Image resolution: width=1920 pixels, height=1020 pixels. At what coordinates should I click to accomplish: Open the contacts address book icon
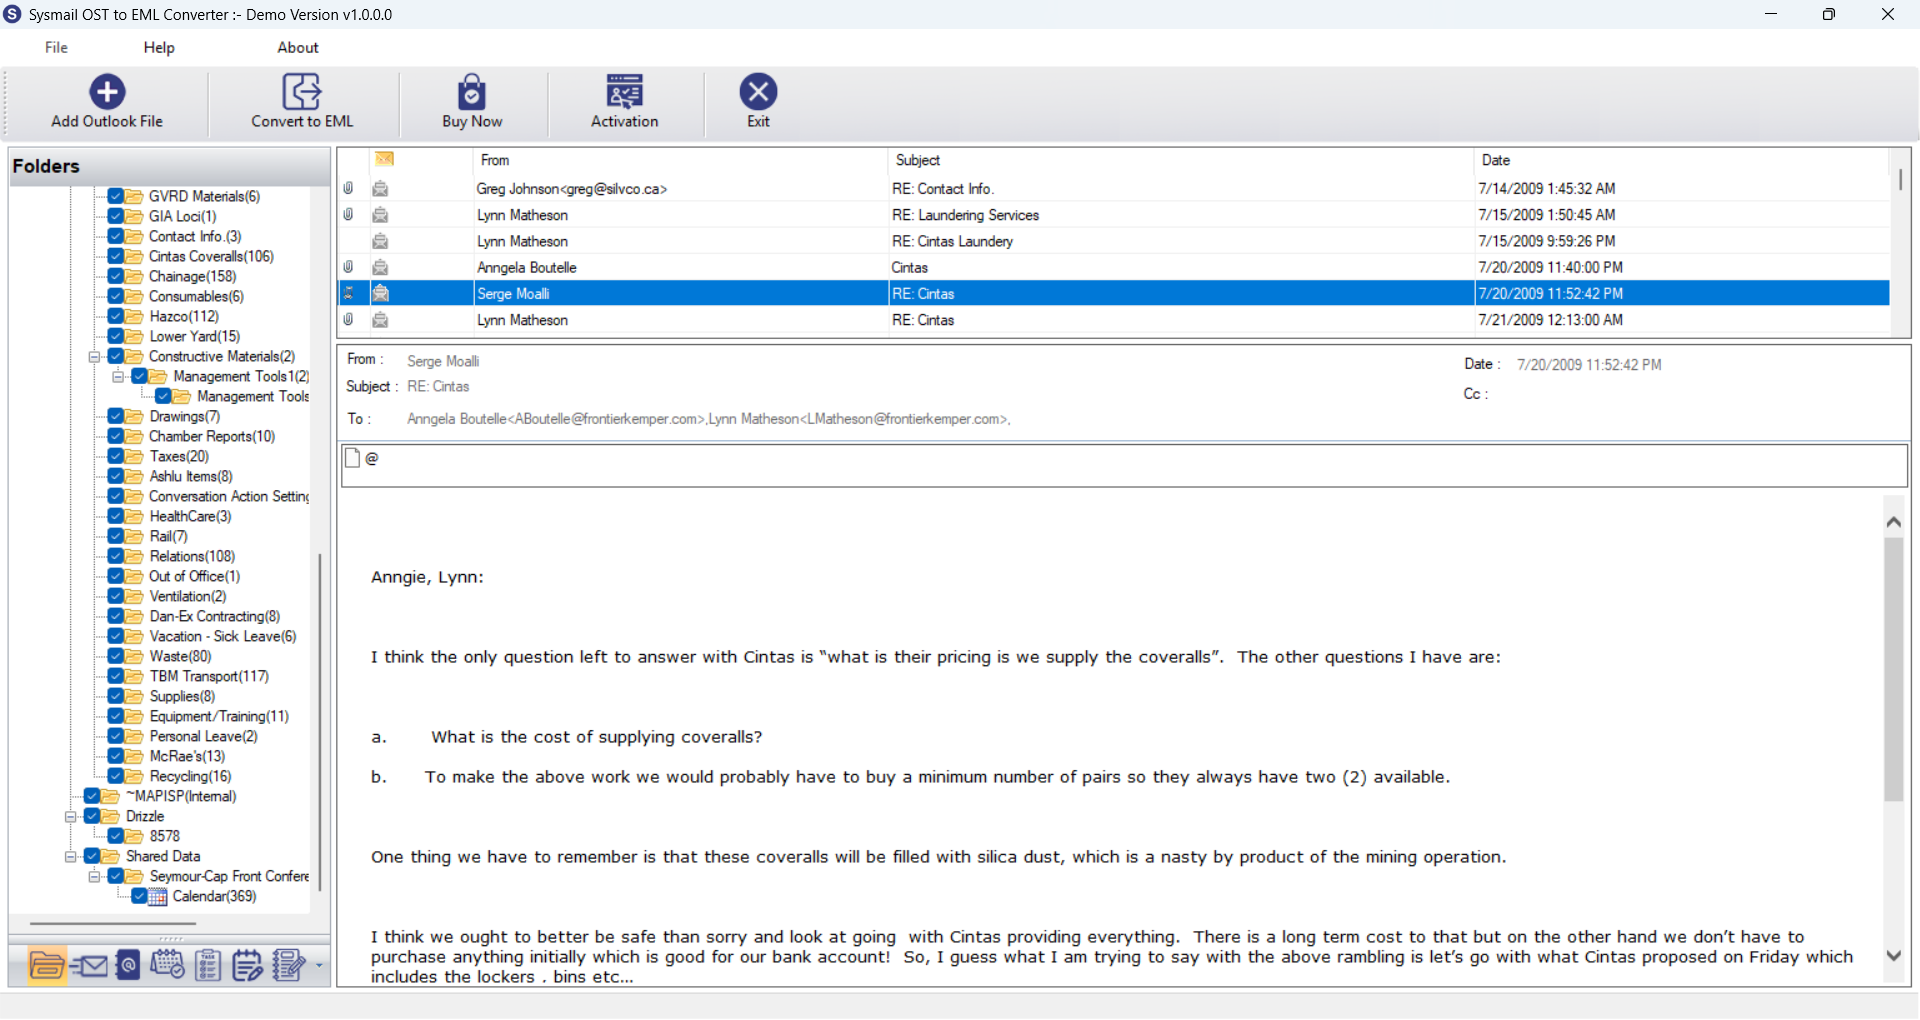[128, 966]
